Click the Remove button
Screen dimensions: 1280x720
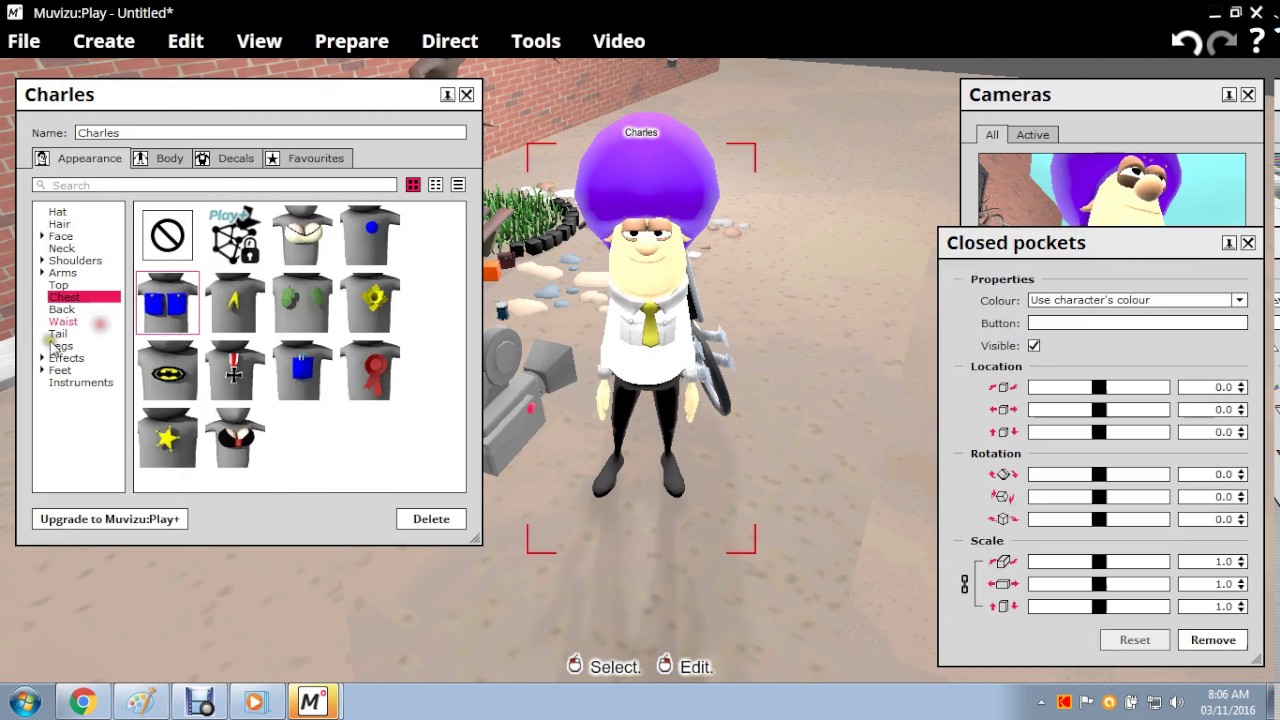1213,640
